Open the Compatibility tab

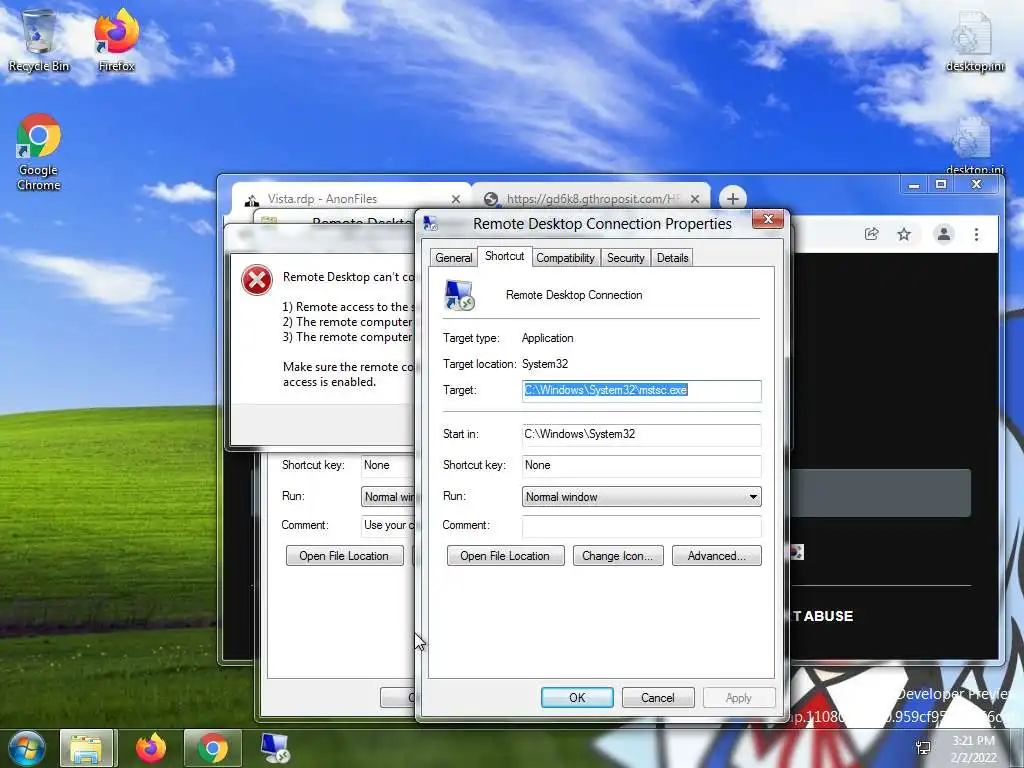(566, 258)
